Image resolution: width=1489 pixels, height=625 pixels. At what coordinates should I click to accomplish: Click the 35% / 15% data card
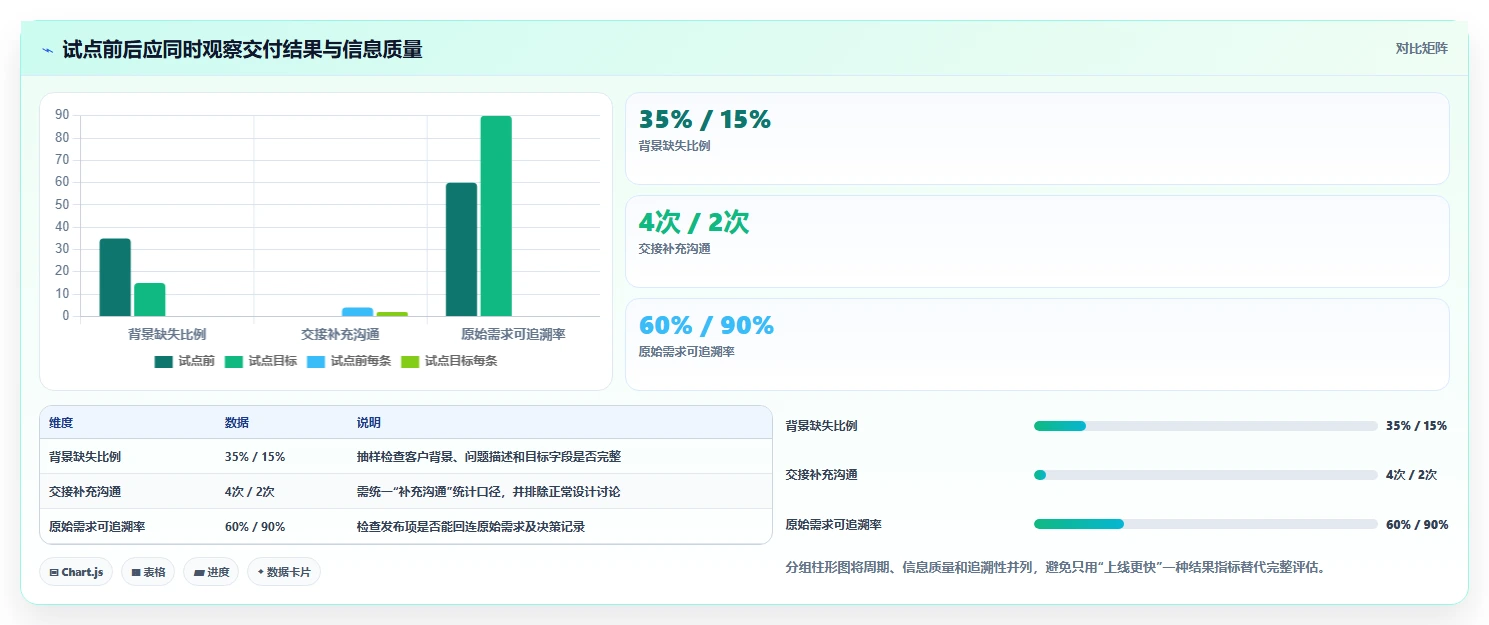click(1037, 138)
